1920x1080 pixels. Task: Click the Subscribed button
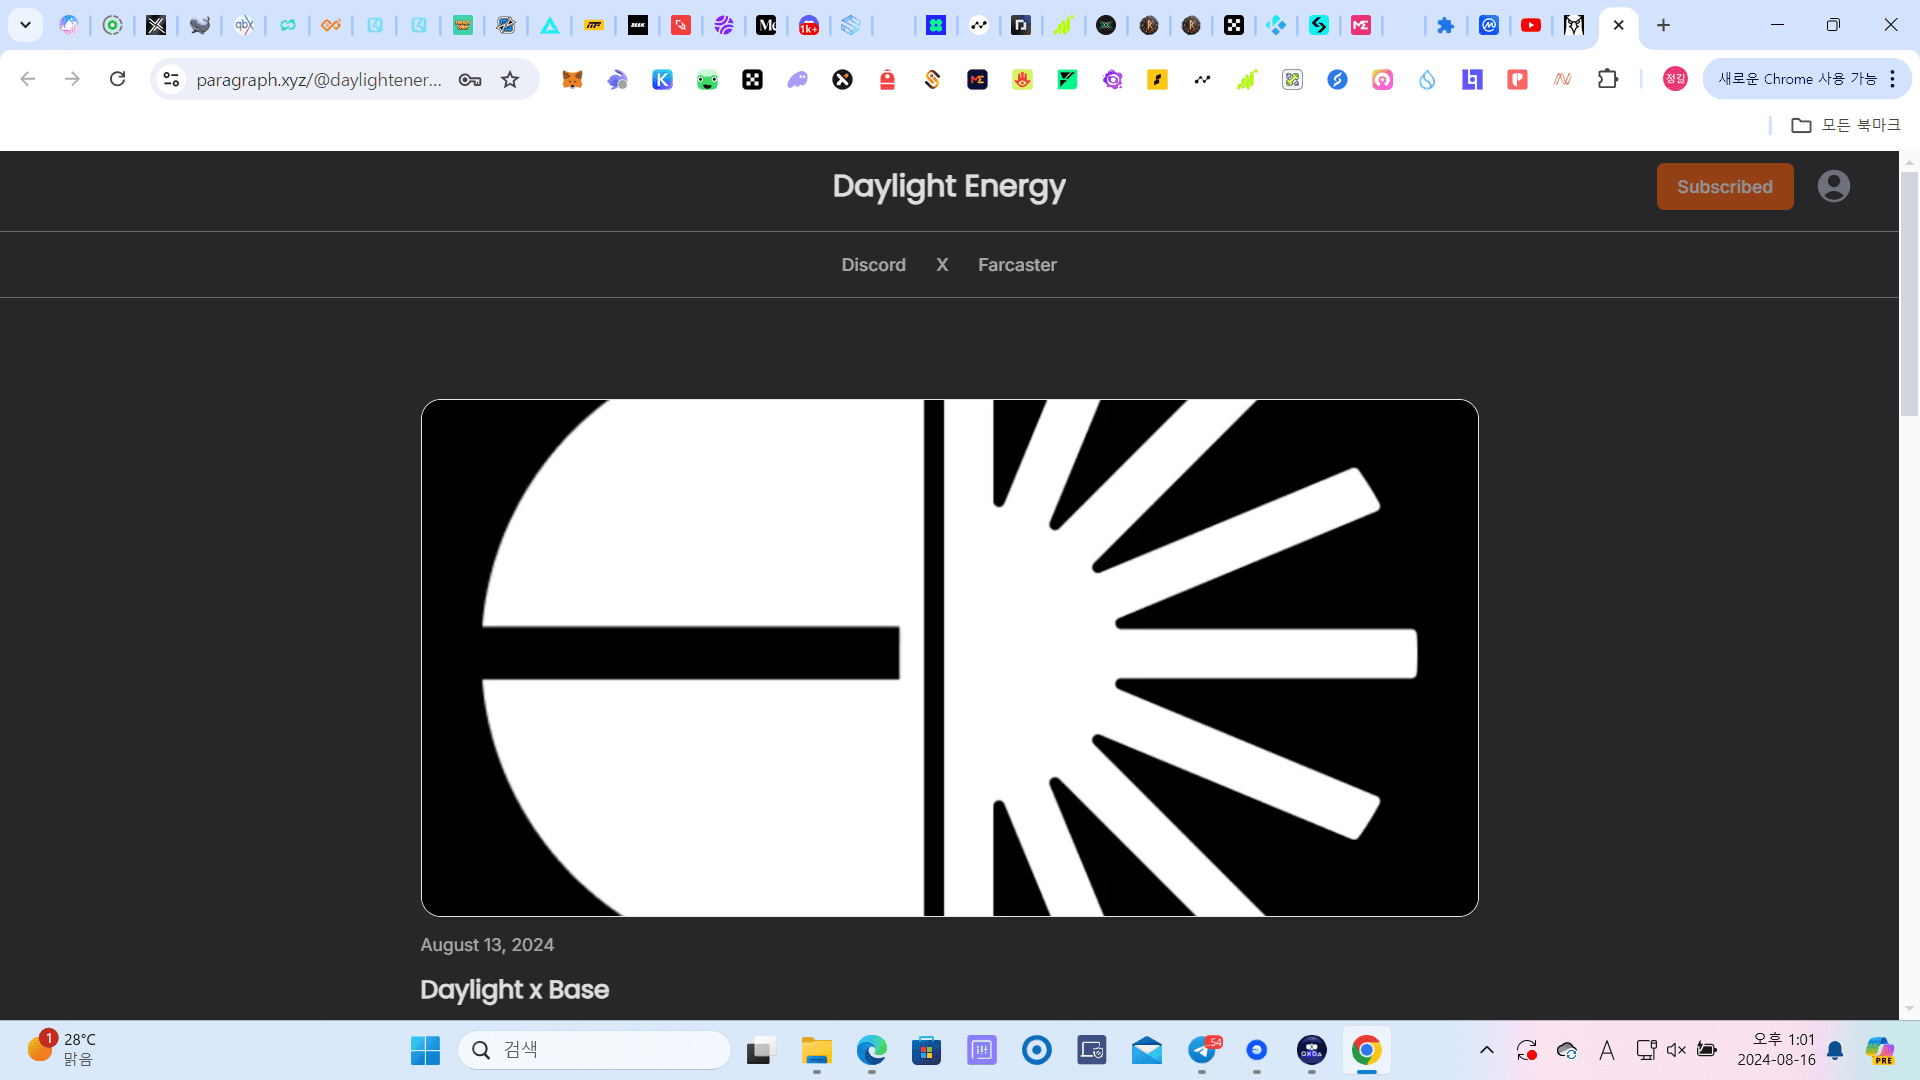tap(1724, 187)
